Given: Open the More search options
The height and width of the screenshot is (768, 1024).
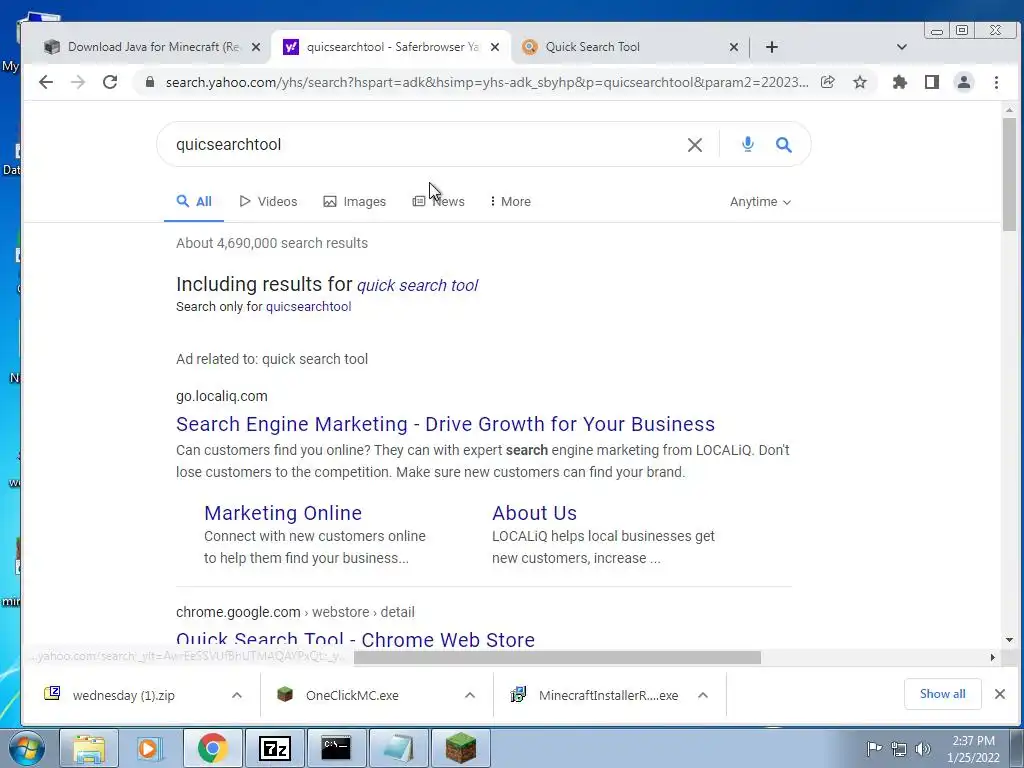Looking at the screenshot, I should [510, 202].
